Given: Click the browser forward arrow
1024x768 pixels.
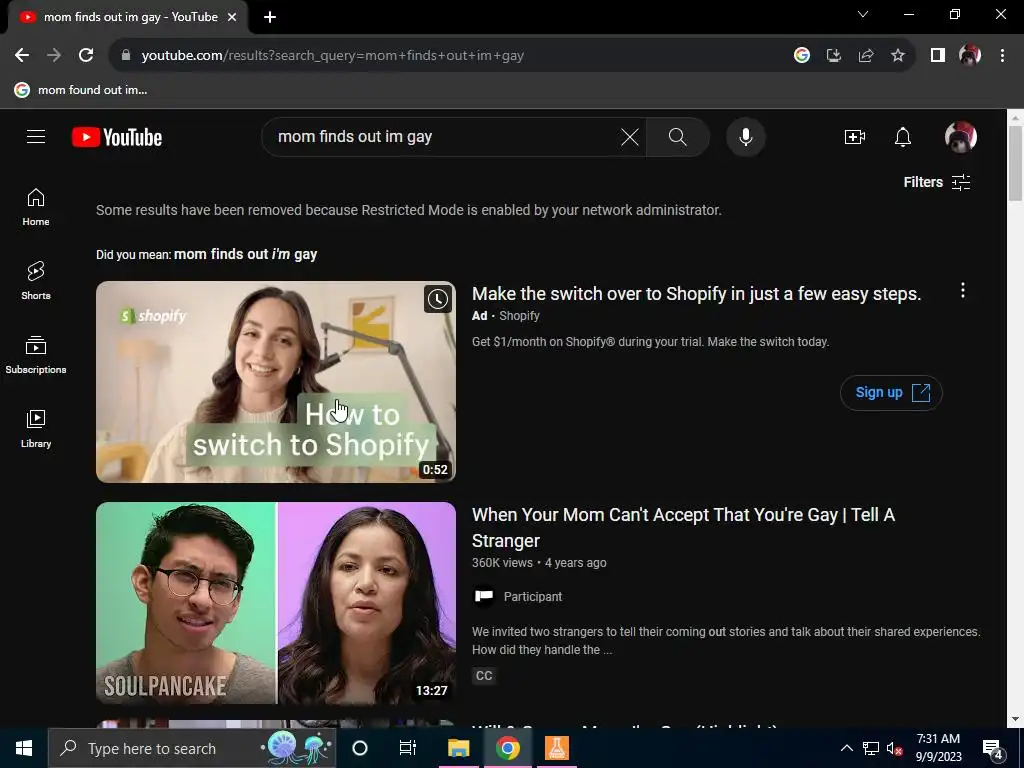Looking at the screenshot, I should pos(54,56).
